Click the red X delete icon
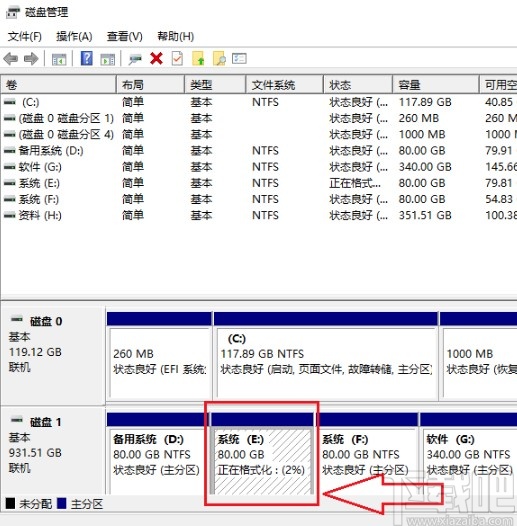 point(156,58)
